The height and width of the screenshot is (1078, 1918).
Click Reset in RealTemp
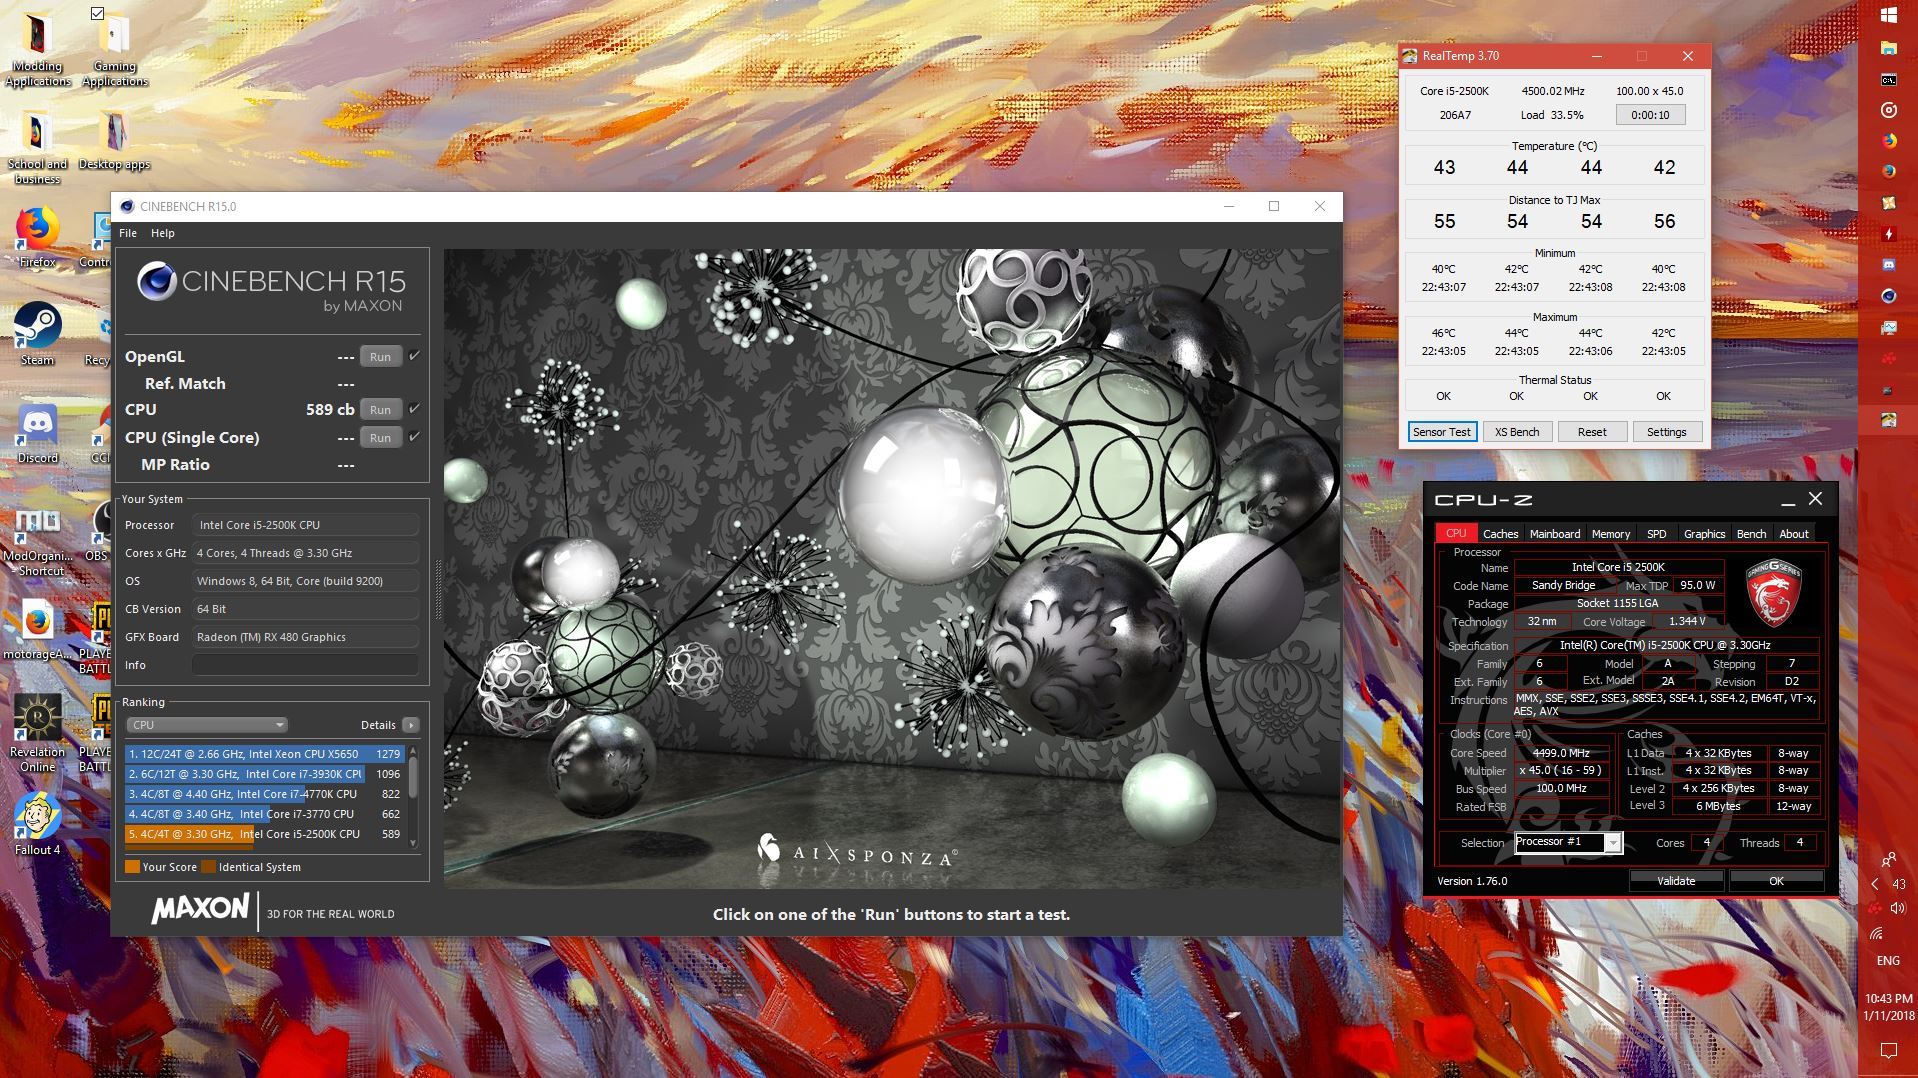(1592, 432)
